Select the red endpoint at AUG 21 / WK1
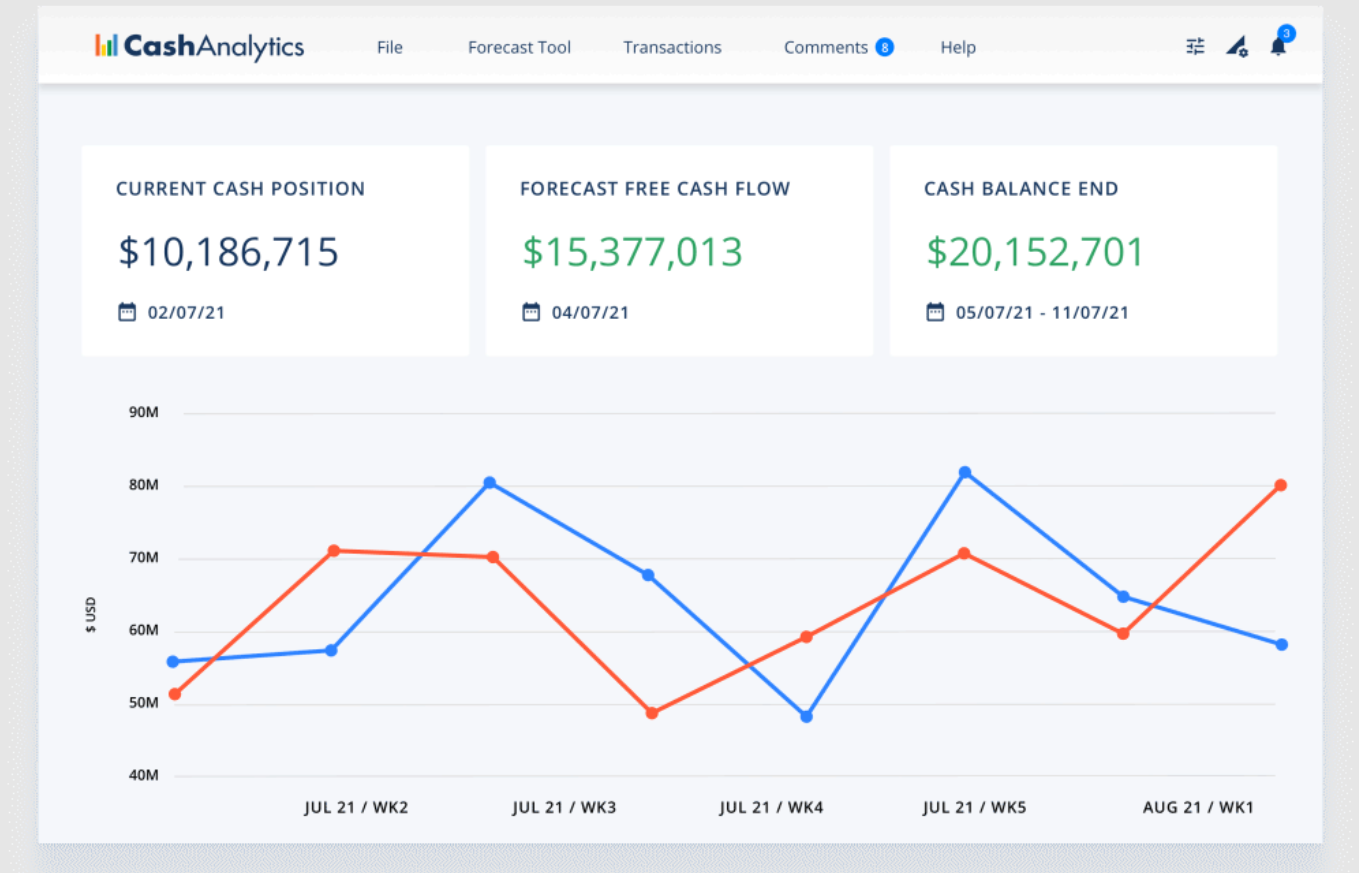Image resolution: width=1359 pixels, height=873 pixels. [1281, 485]
